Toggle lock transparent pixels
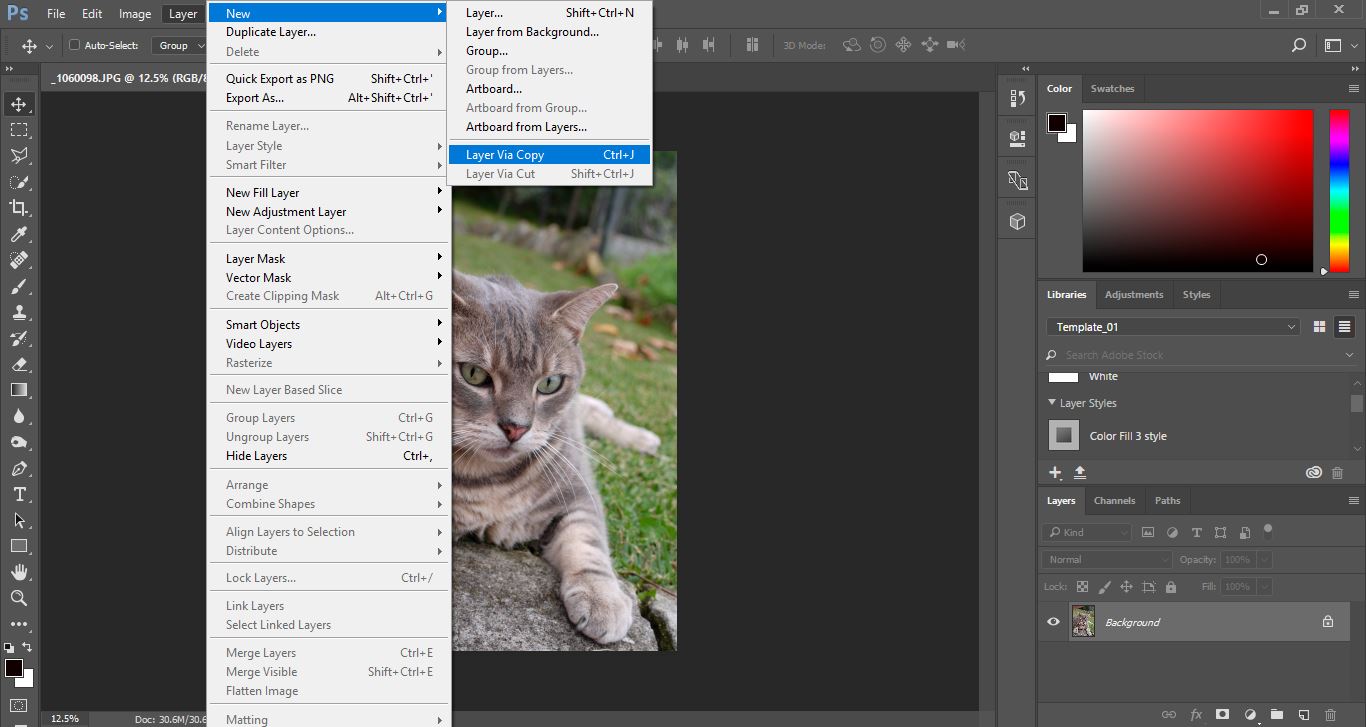This screenshot has height=727, width=1366. [1081, 587]
